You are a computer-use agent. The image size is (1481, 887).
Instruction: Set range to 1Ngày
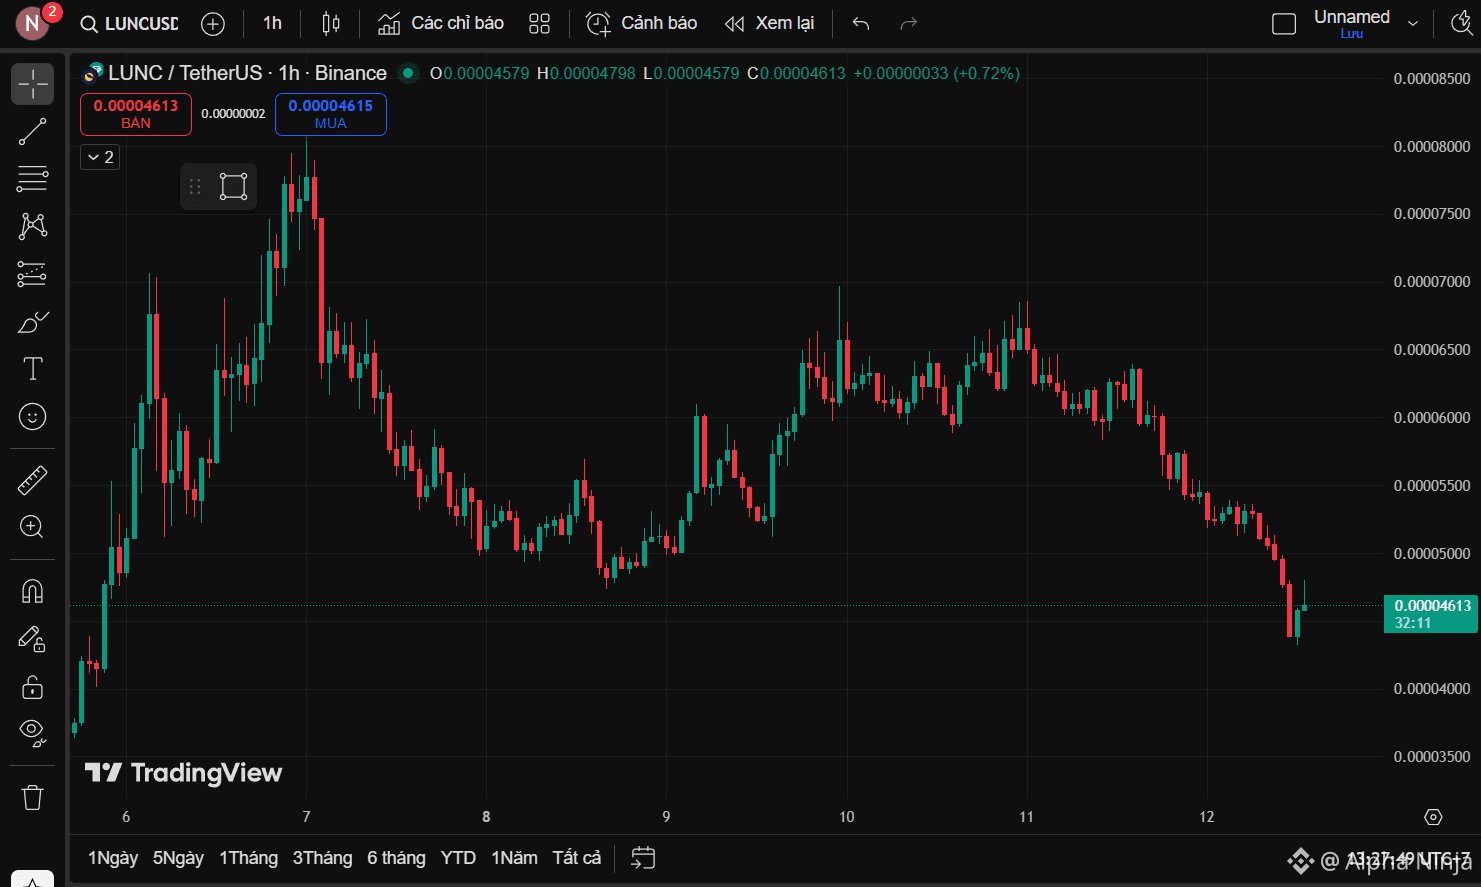(113, 858)
